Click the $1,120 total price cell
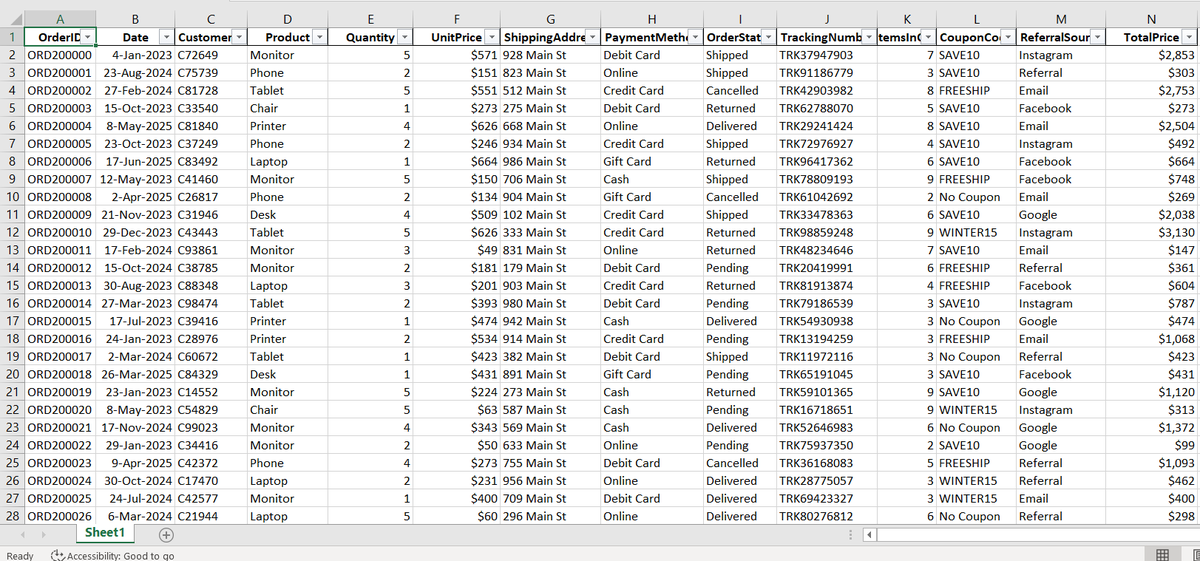This screenshot has height=561, width=1200. click(x=1152, y=392)
